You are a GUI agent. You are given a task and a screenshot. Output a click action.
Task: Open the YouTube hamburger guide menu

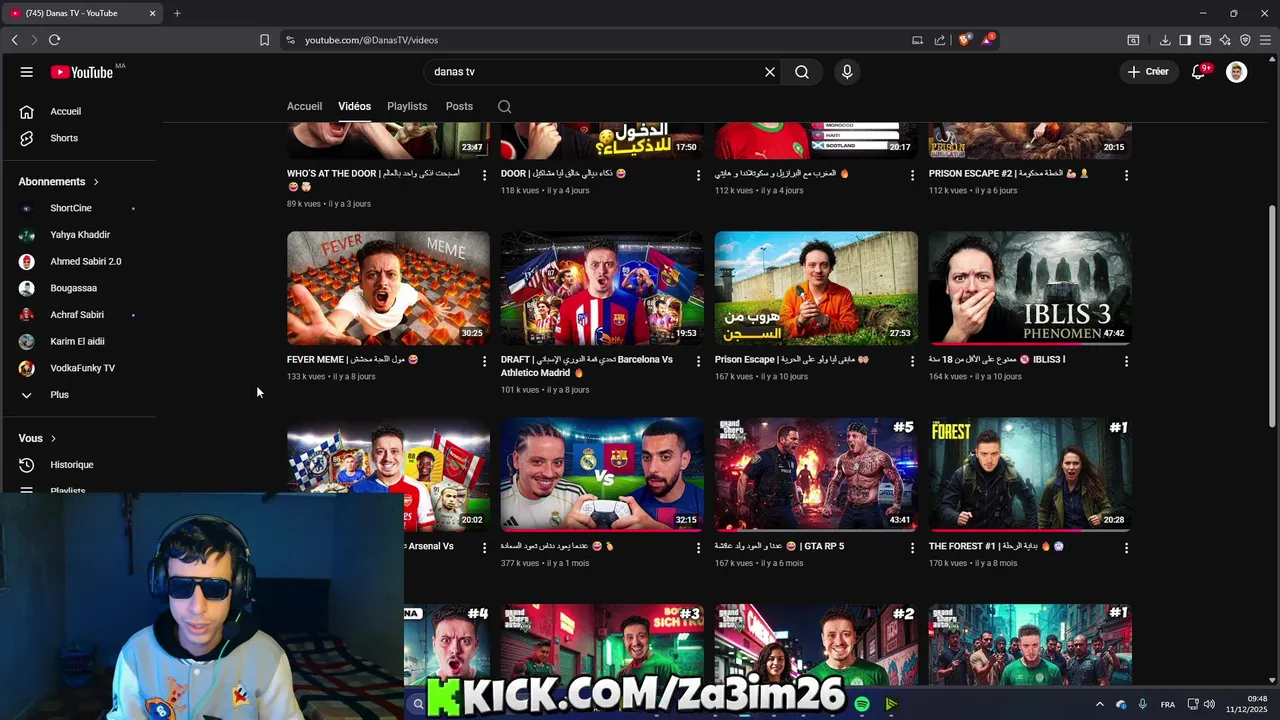click(x=27, y=72)
